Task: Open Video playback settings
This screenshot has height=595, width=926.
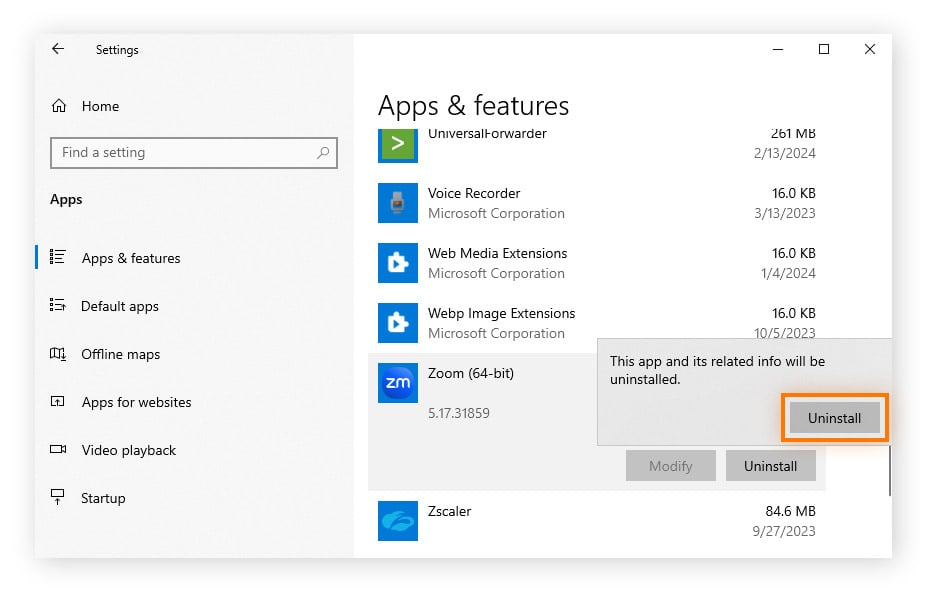Action: [x=129, y=450]
